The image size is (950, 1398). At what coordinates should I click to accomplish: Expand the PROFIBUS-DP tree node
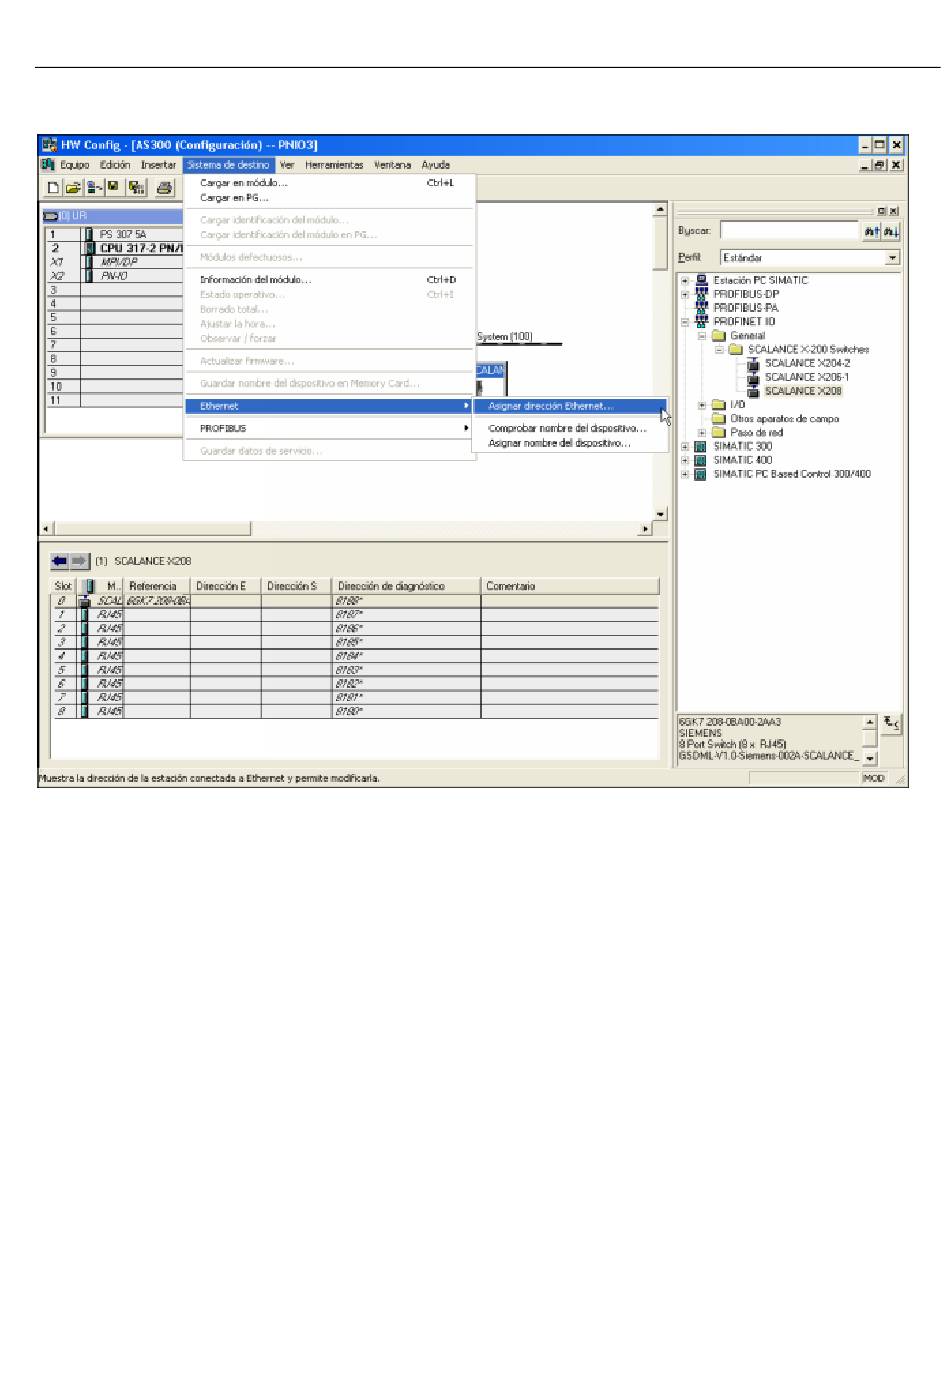click(685, 295)
